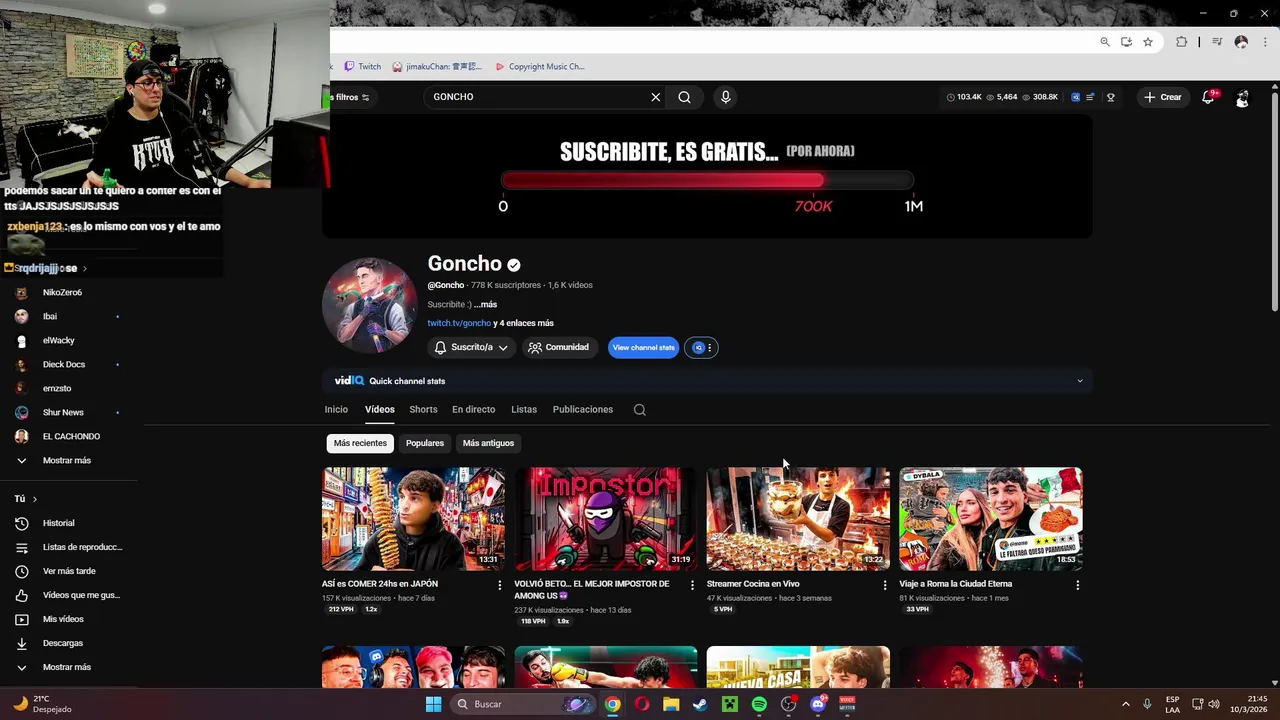Click the vidIQ achievements trophy icon
This screenshot has width=1280, height=720.
point(1110,97)
